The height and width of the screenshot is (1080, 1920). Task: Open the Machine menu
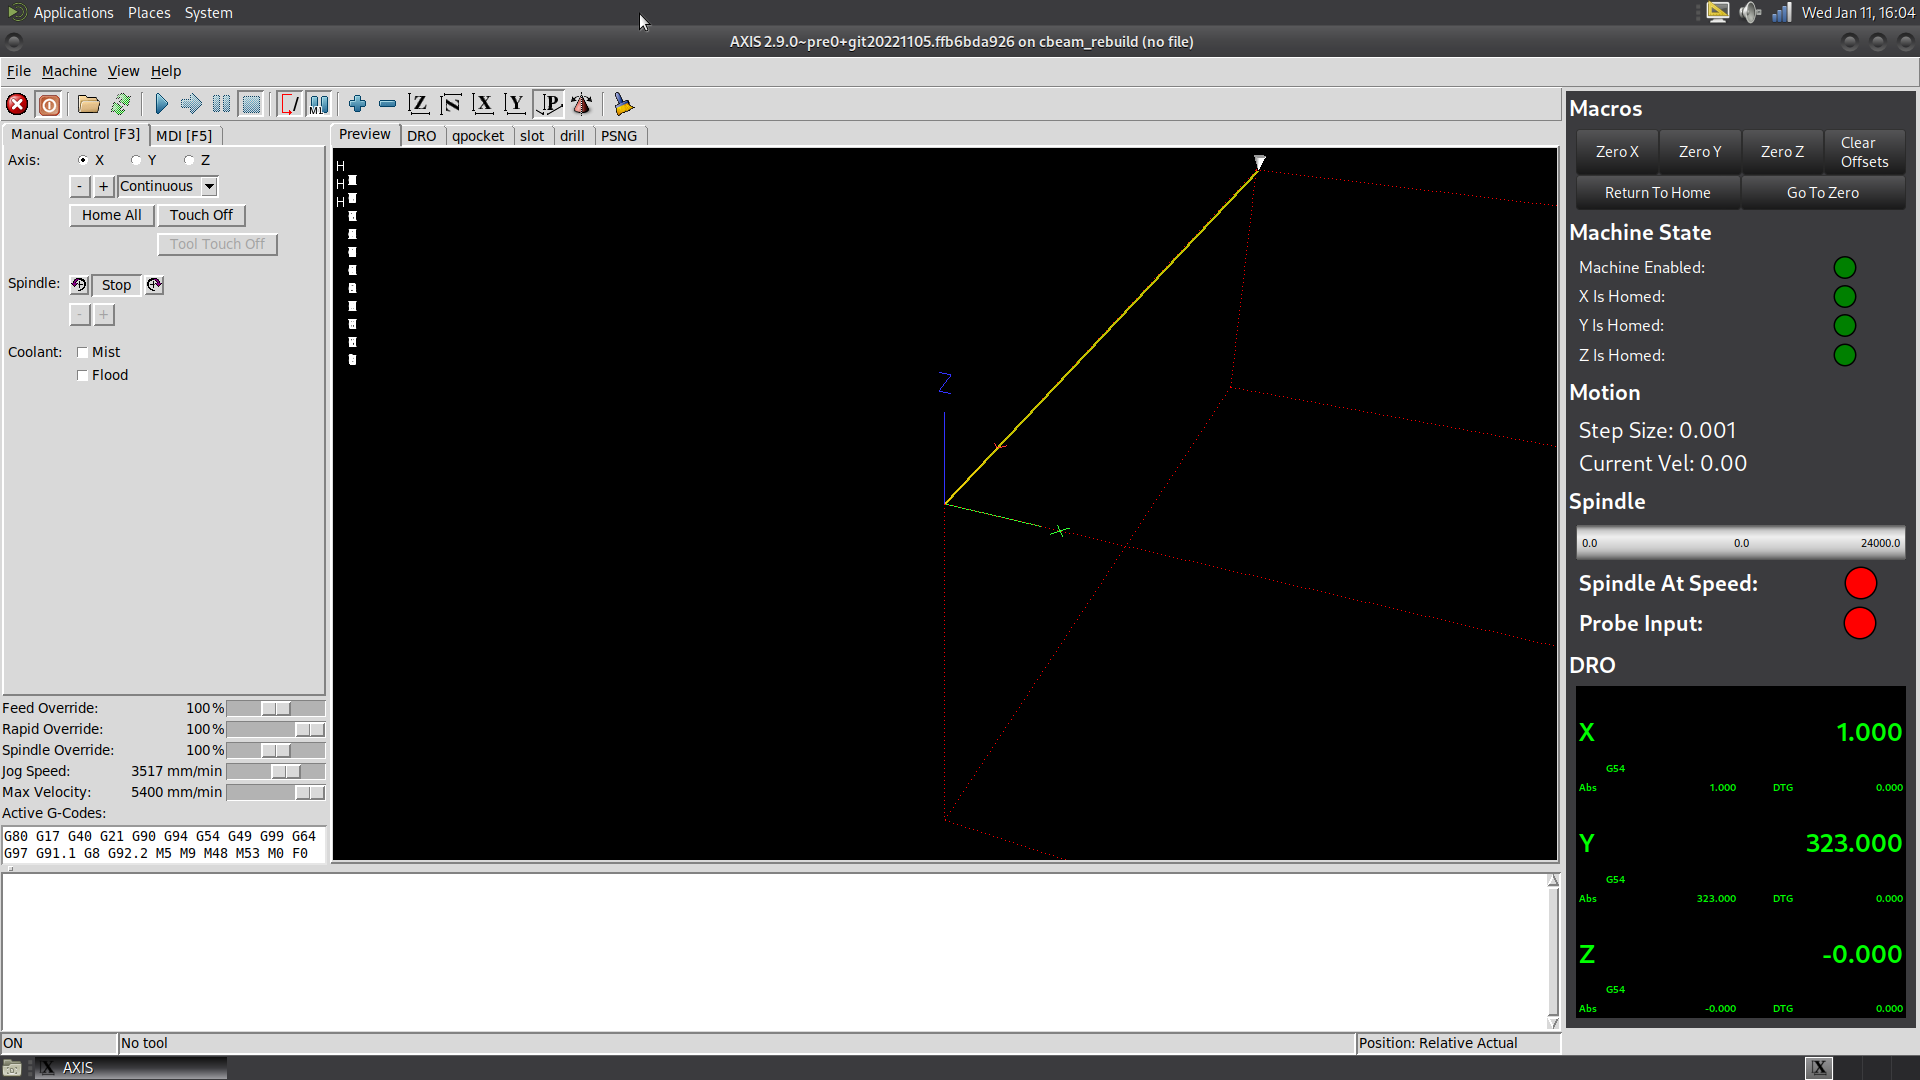point(69,71)
